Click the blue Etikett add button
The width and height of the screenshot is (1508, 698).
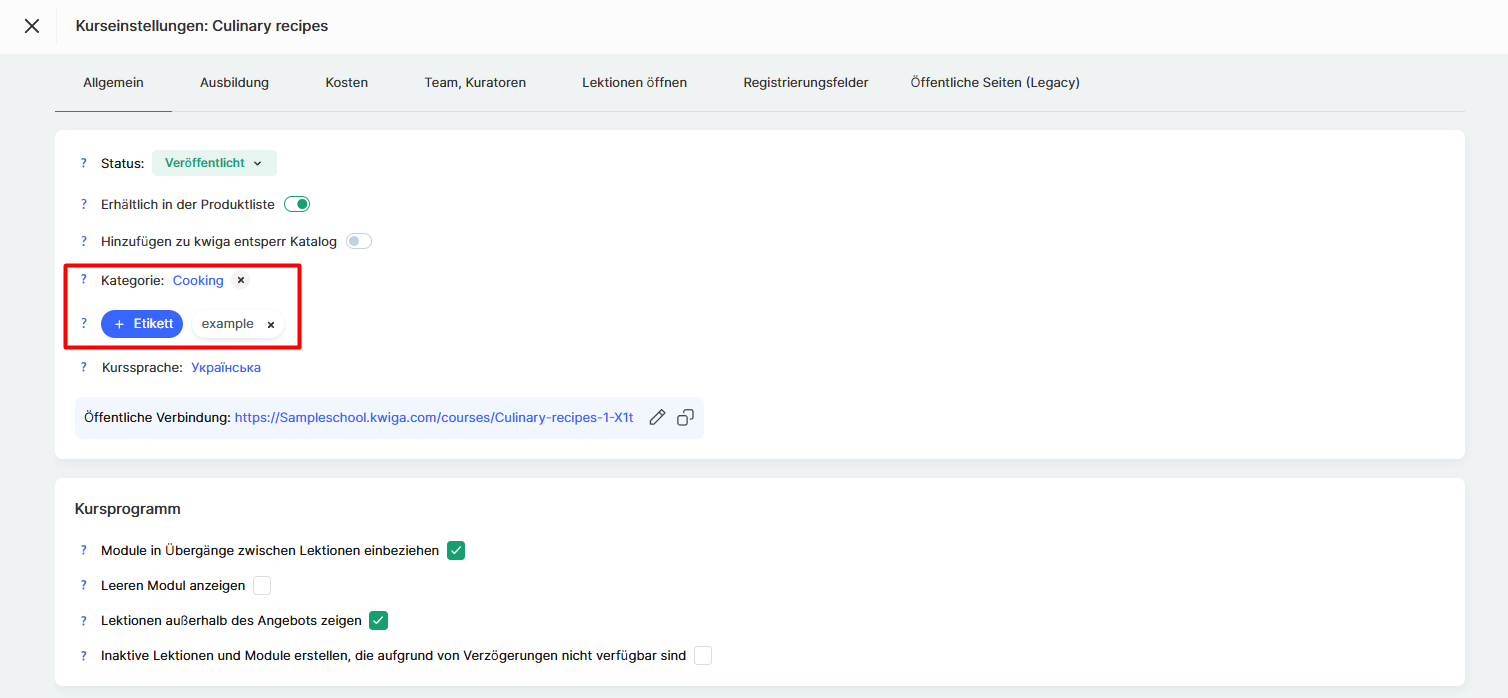142,324
